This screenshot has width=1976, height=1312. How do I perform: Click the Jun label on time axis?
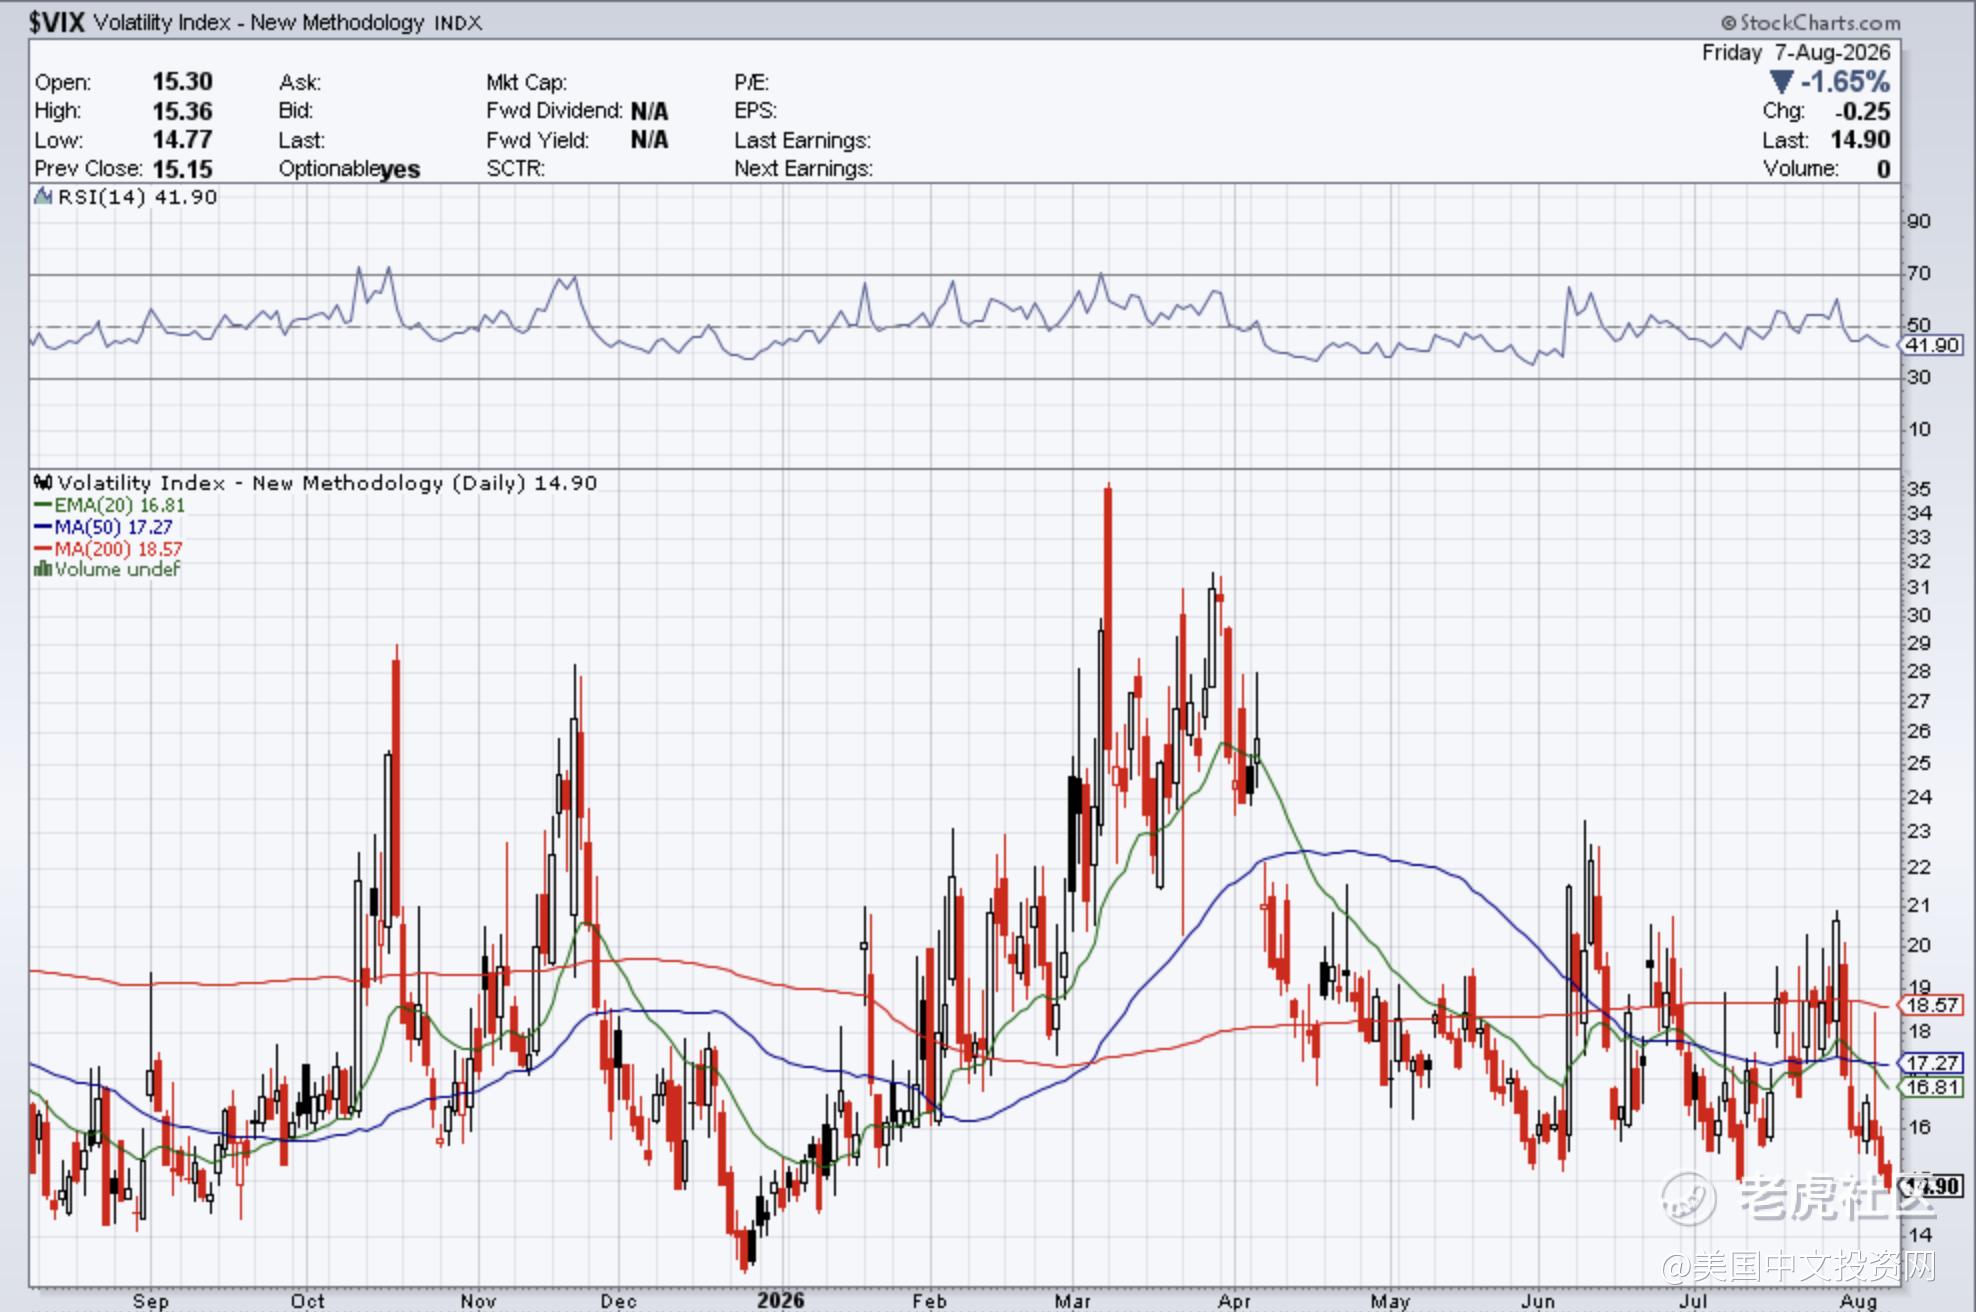(x=1538, y=1300)
